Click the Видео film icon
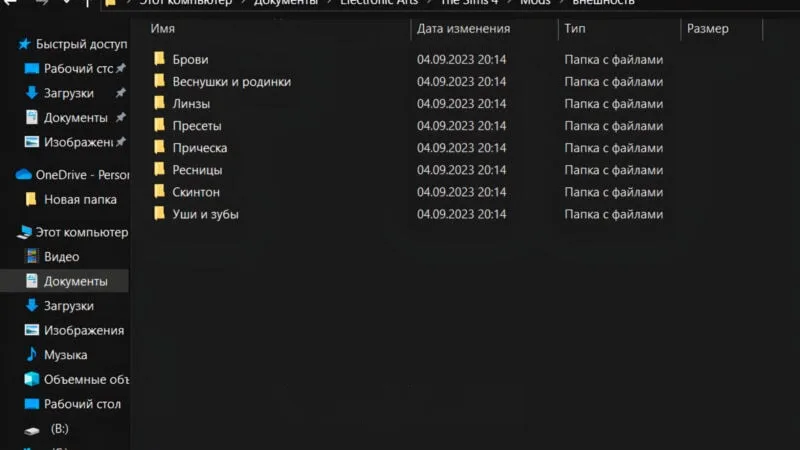 32,256
